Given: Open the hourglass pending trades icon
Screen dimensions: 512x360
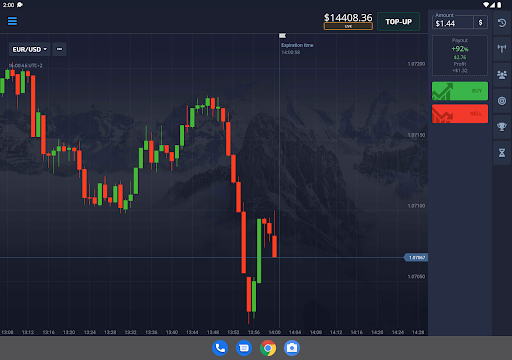Looking at the screenshot, I should pyautogui.click(x=502, y=153).
